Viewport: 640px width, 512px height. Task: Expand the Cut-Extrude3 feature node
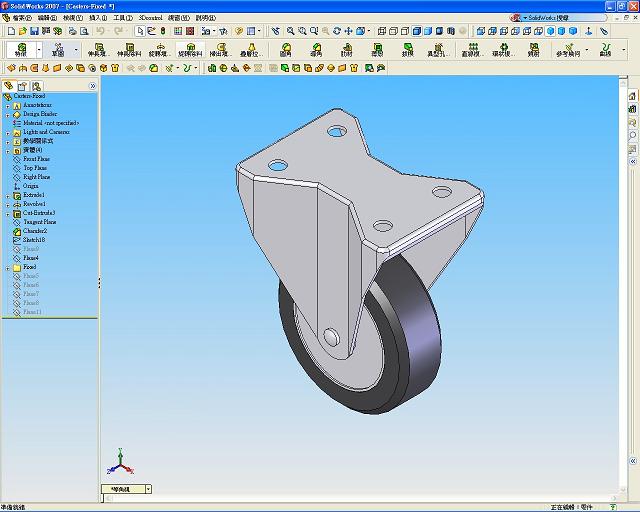8,214
